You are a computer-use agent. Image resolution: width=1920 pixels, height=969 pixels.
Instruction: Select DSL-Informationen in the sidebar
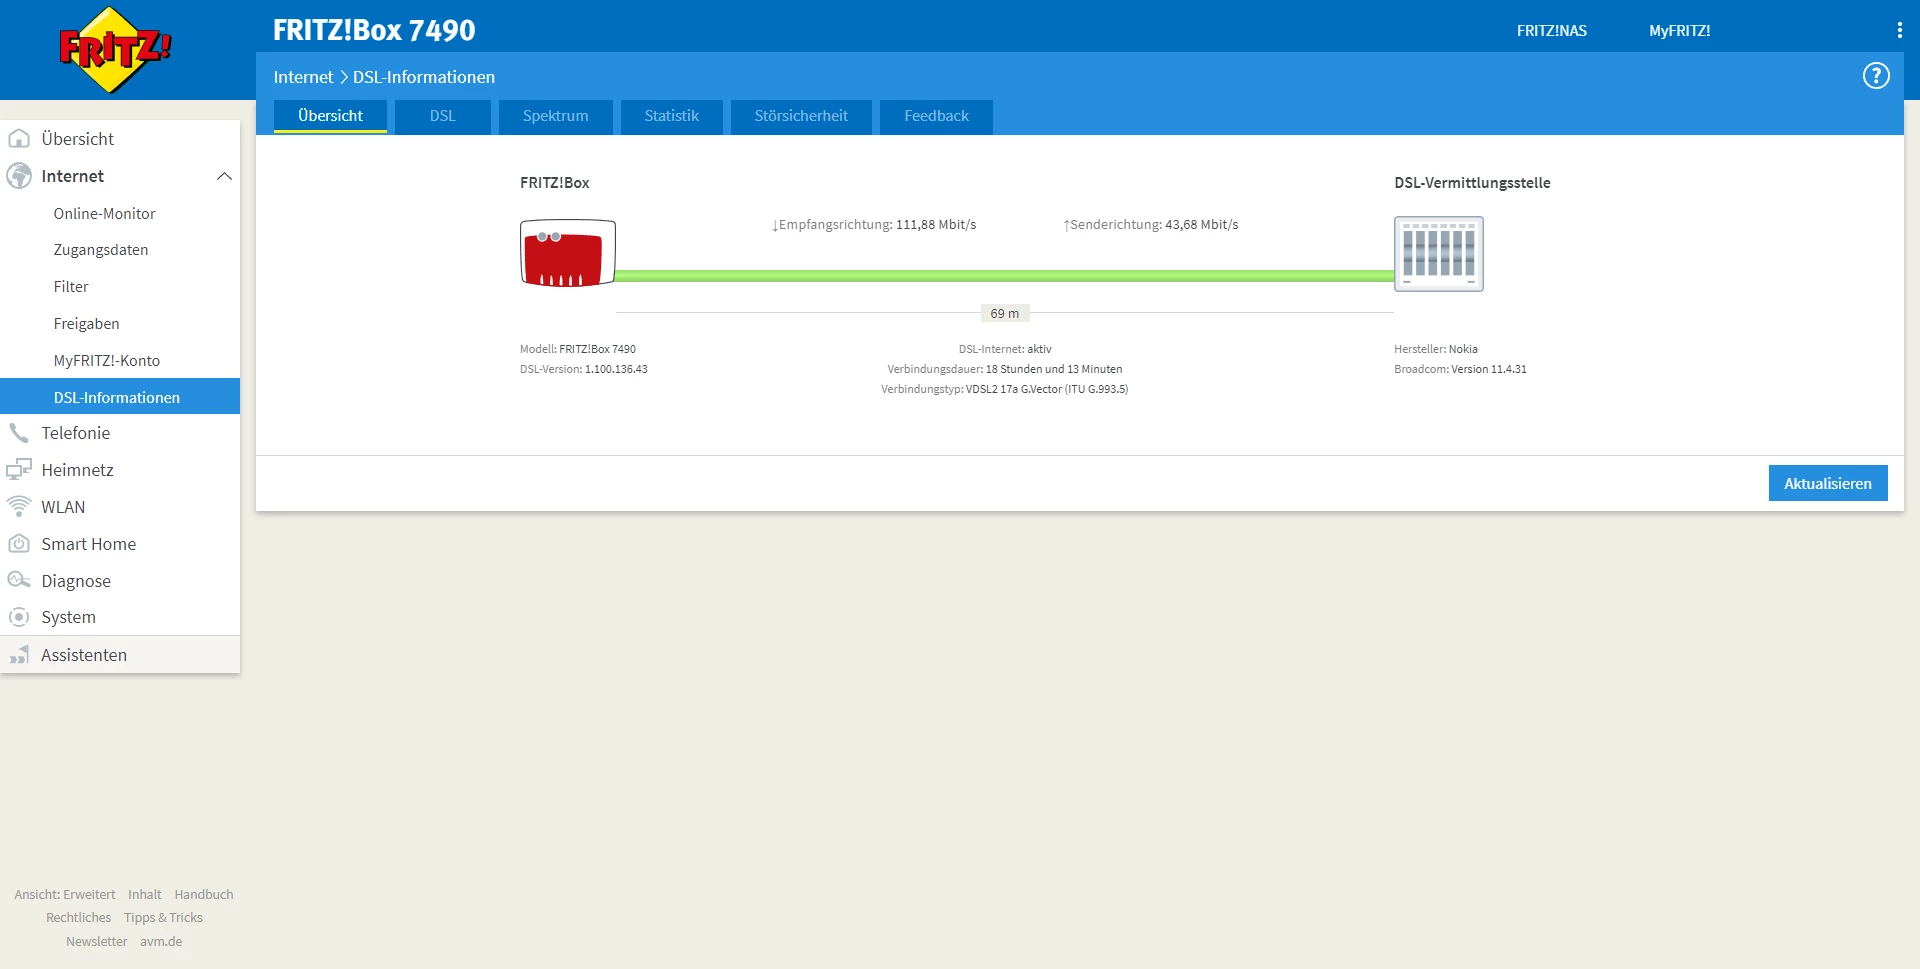coord(120,396)
